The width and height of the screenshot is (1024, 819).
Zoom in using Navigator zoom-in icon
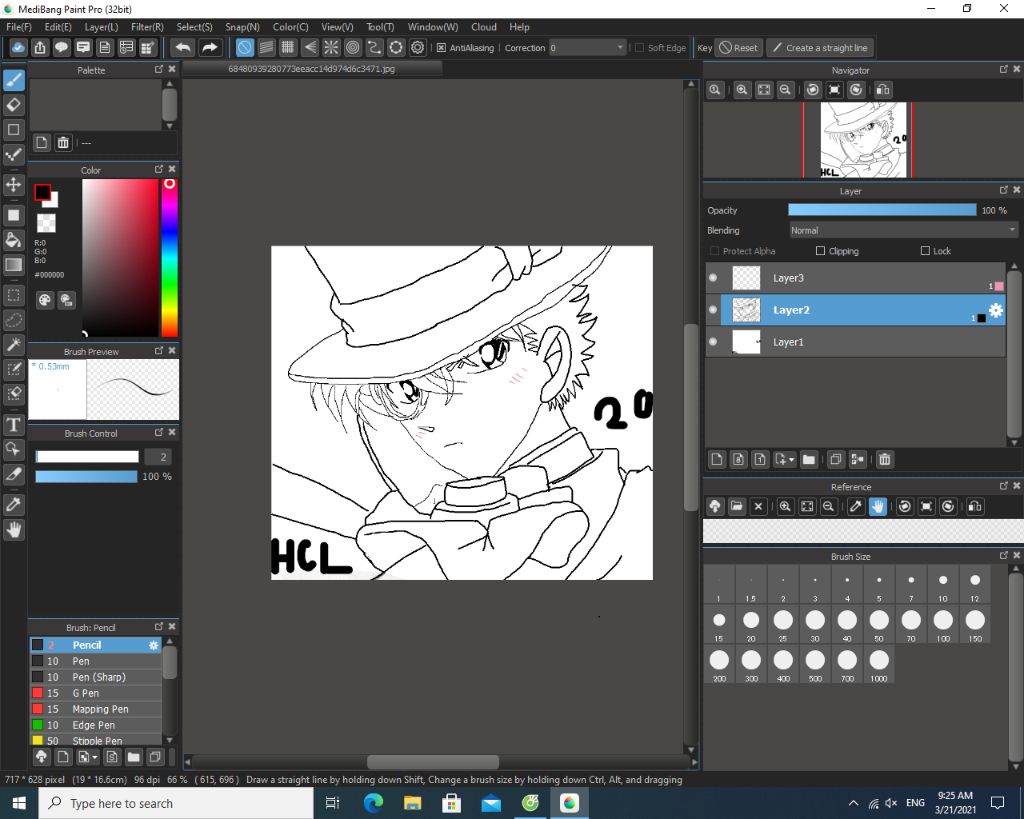(x=742, y=90)
